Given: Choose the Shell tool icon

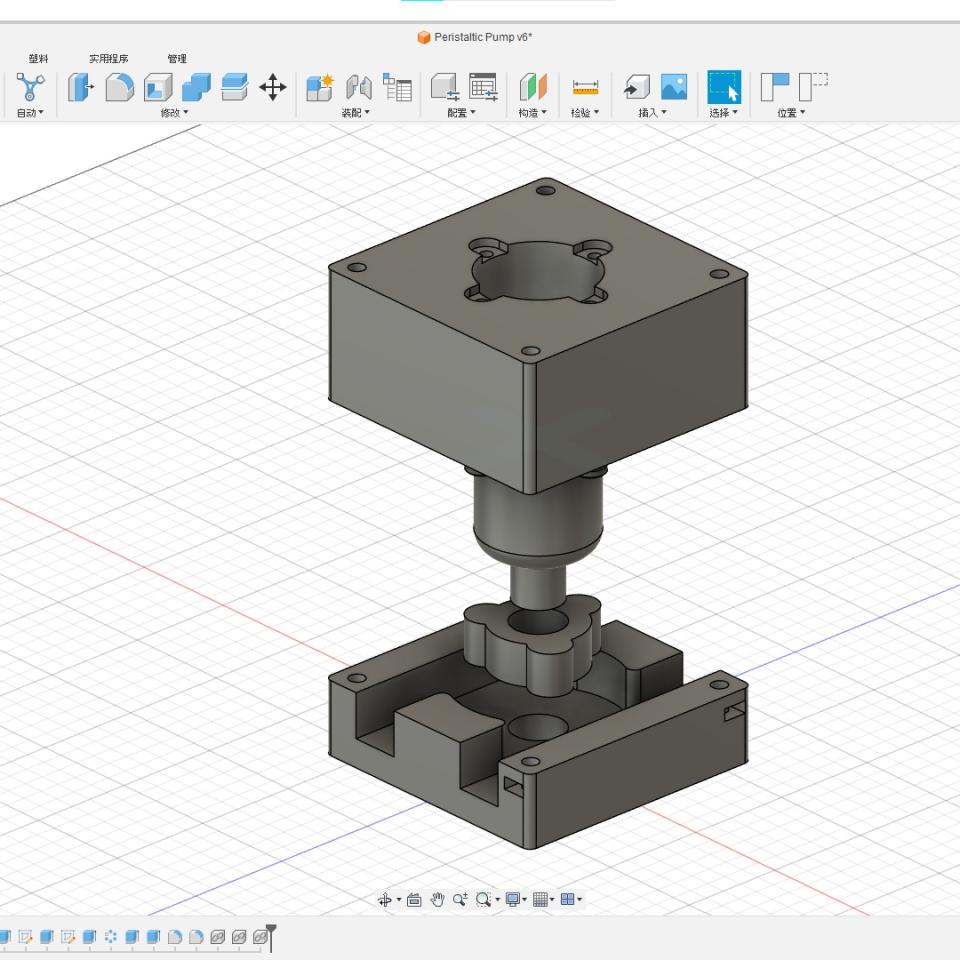Looking at the screenshot, I should [x=158, y=87].
